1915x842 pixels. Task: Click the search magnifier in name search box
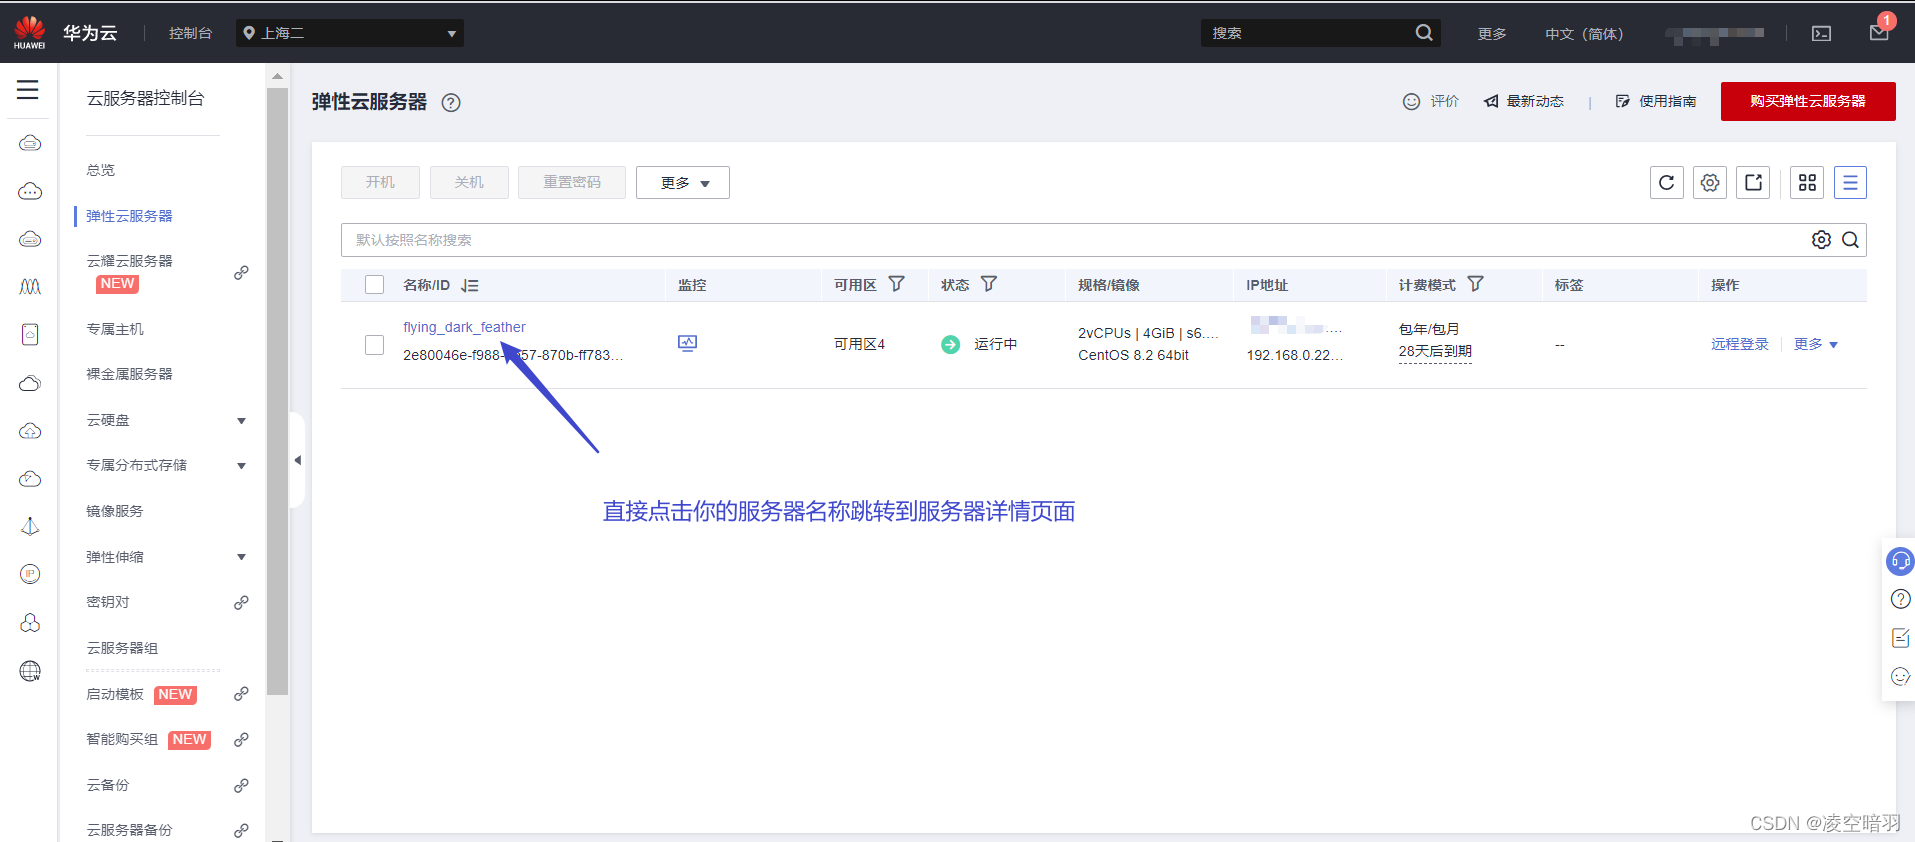[1850, 240]
